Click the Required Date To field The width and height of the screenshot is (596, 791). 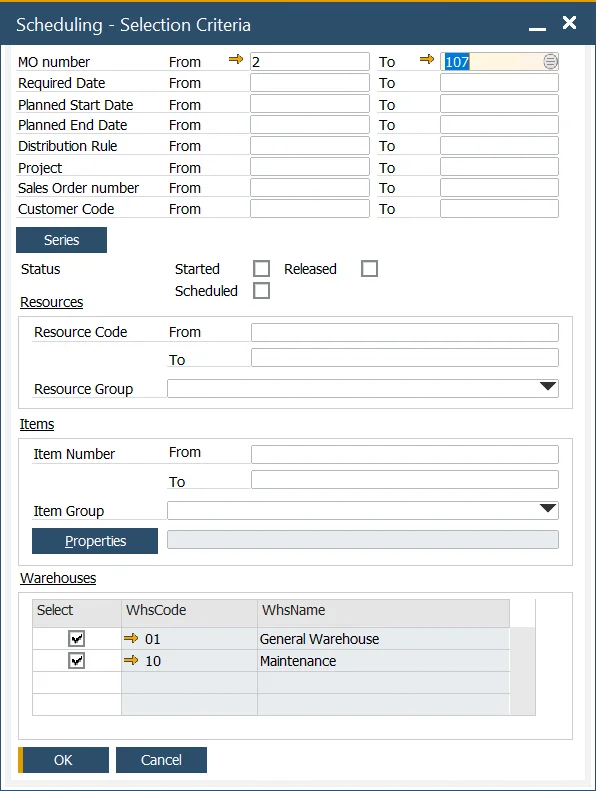499,83
